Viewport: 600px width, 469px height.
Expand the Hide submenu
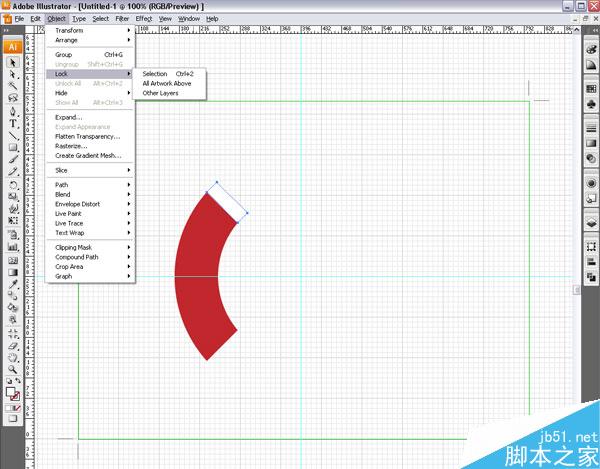point(90,93)
